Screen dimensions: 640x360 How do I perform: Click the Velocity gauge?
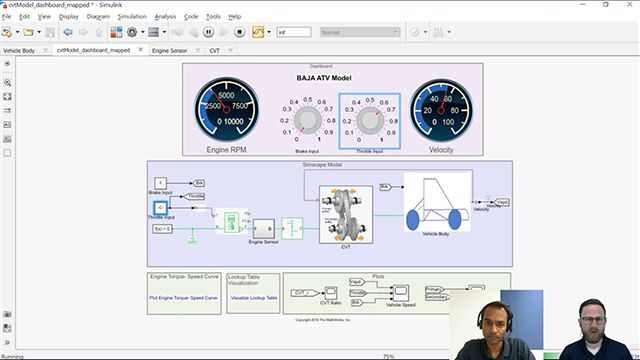pyautogui.click(x=441, y=110)
